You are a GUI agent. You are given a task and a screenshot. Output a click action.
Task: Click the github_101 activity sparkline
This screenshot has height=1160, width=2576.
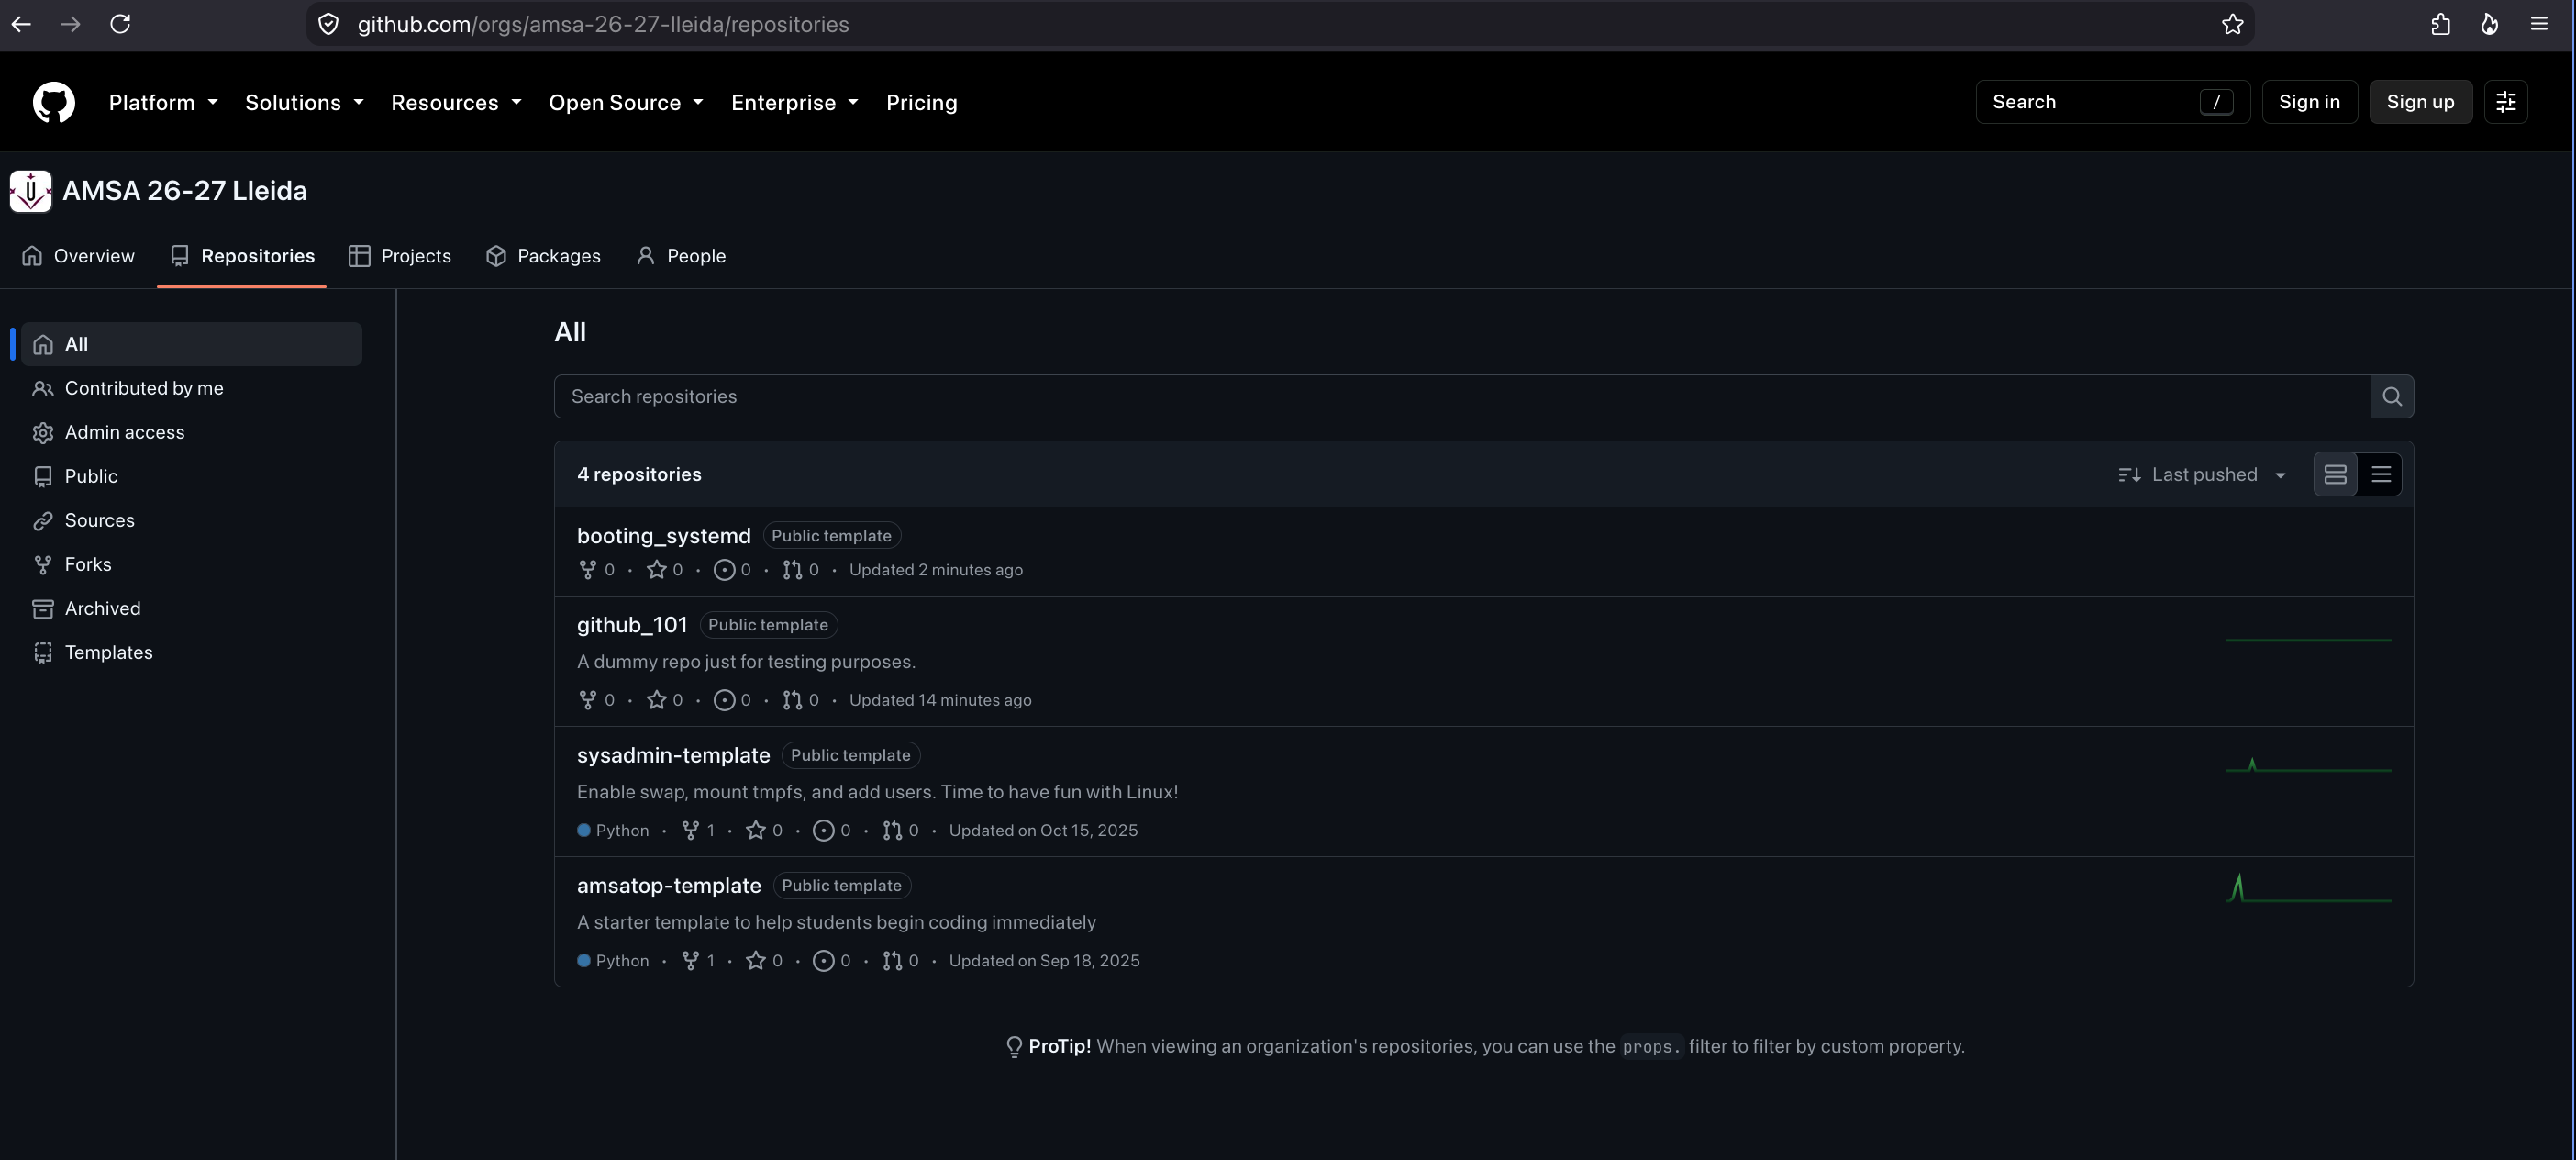pyautogui.click(x=2308, y=640)
